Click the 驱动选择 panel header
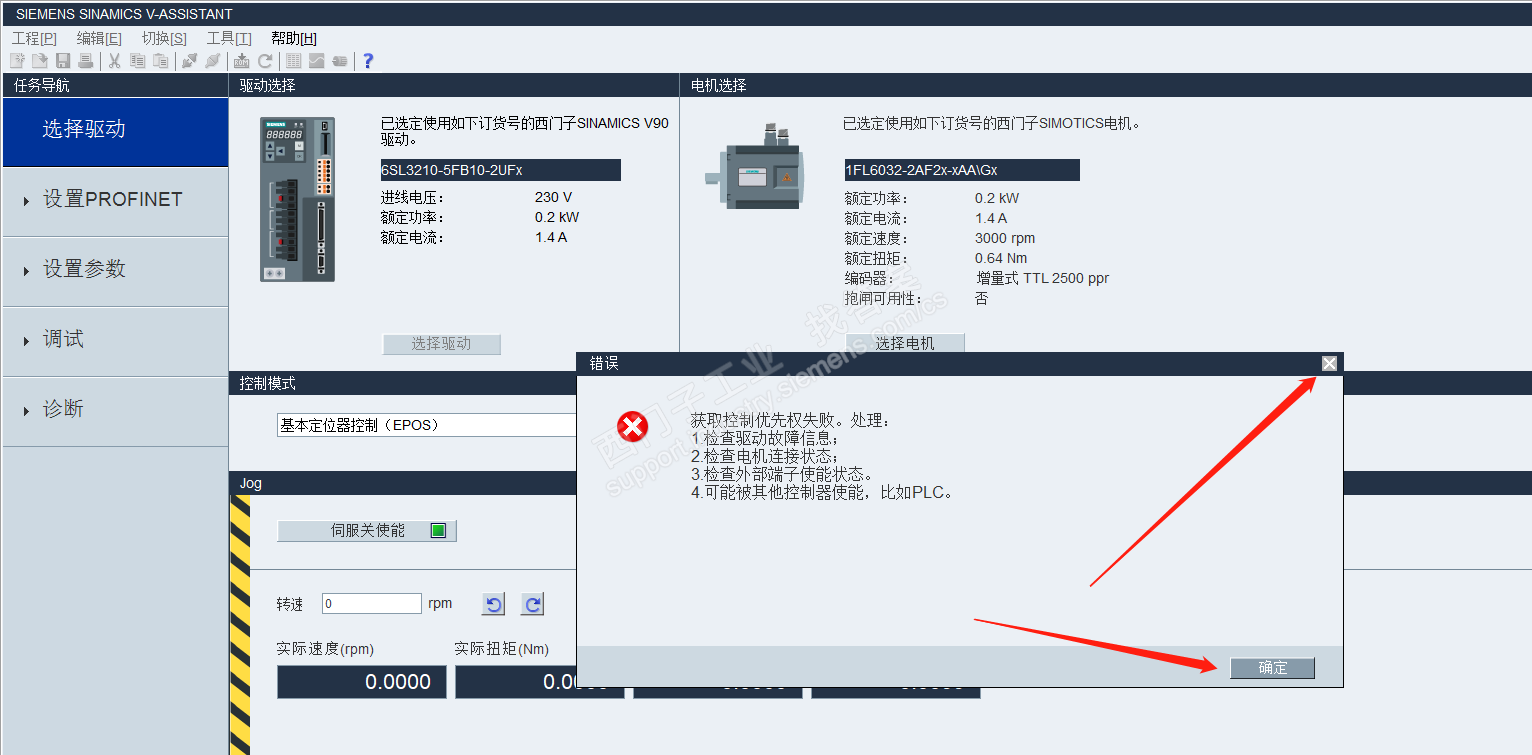The image size is (1532, 755). click(454, 86)
